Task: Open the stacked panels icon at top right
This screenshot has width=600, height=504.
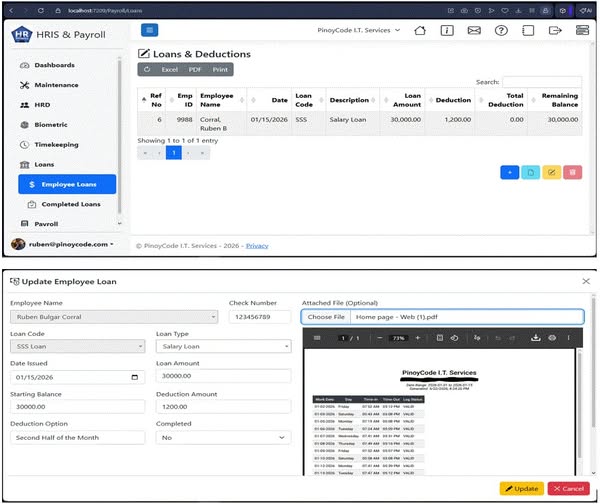Action: coord(582,30)
